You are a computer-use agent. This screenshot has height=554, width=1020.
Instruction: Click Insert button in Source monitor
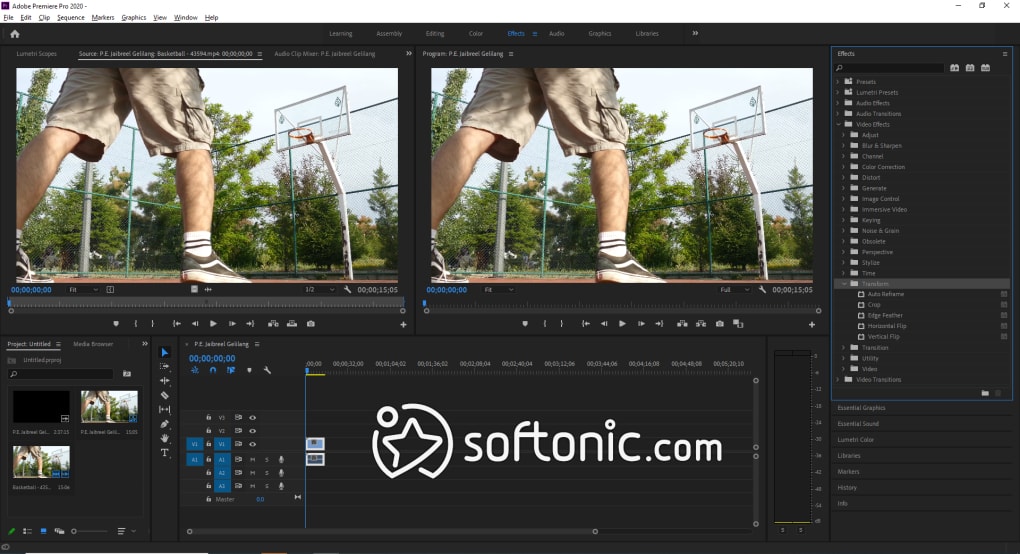click(x=273, y=324)
